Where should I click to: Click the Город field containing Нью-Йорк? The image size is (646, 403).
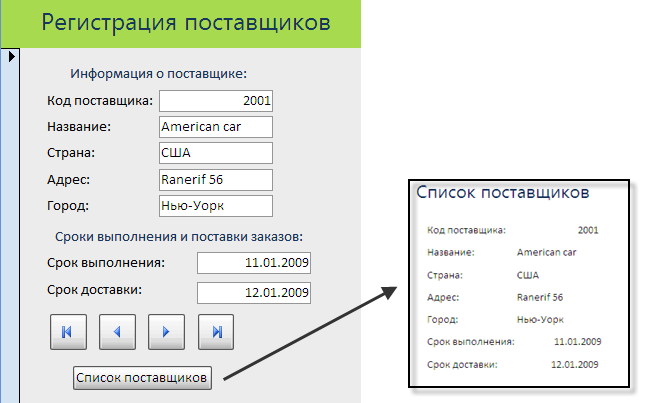pos(216,206)
